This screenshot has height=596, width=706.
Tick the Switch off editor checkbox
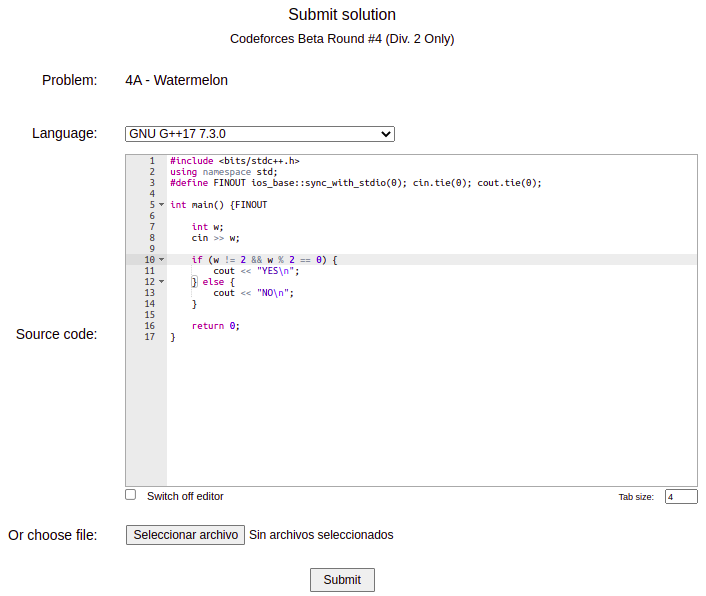(x=131, y=495)
